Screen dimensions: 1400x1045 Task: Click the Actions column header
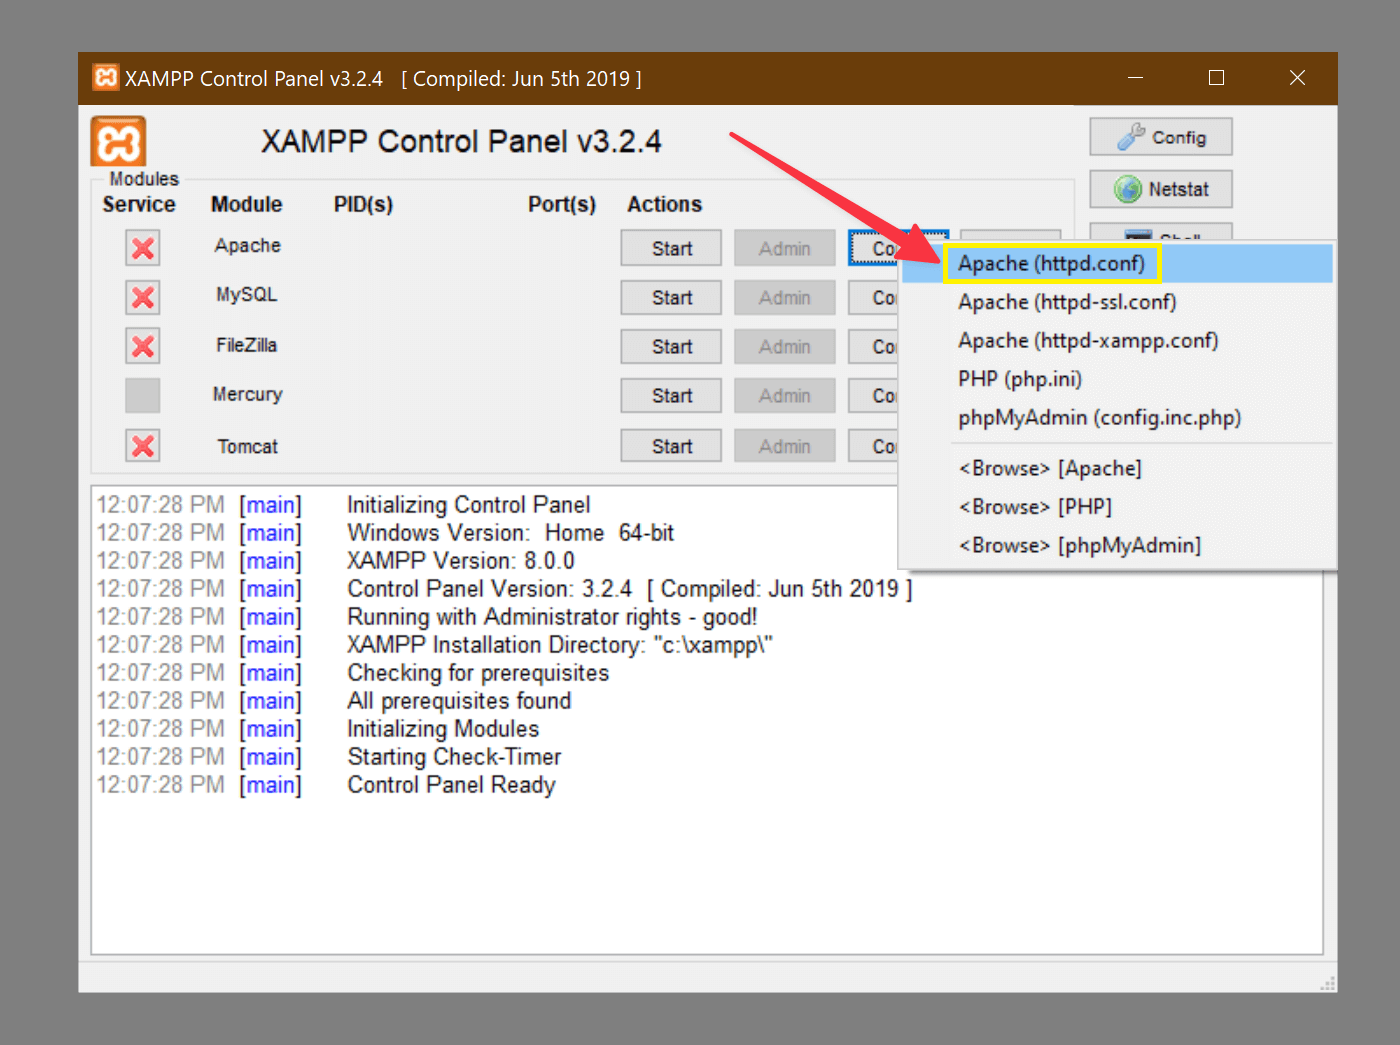664,204
